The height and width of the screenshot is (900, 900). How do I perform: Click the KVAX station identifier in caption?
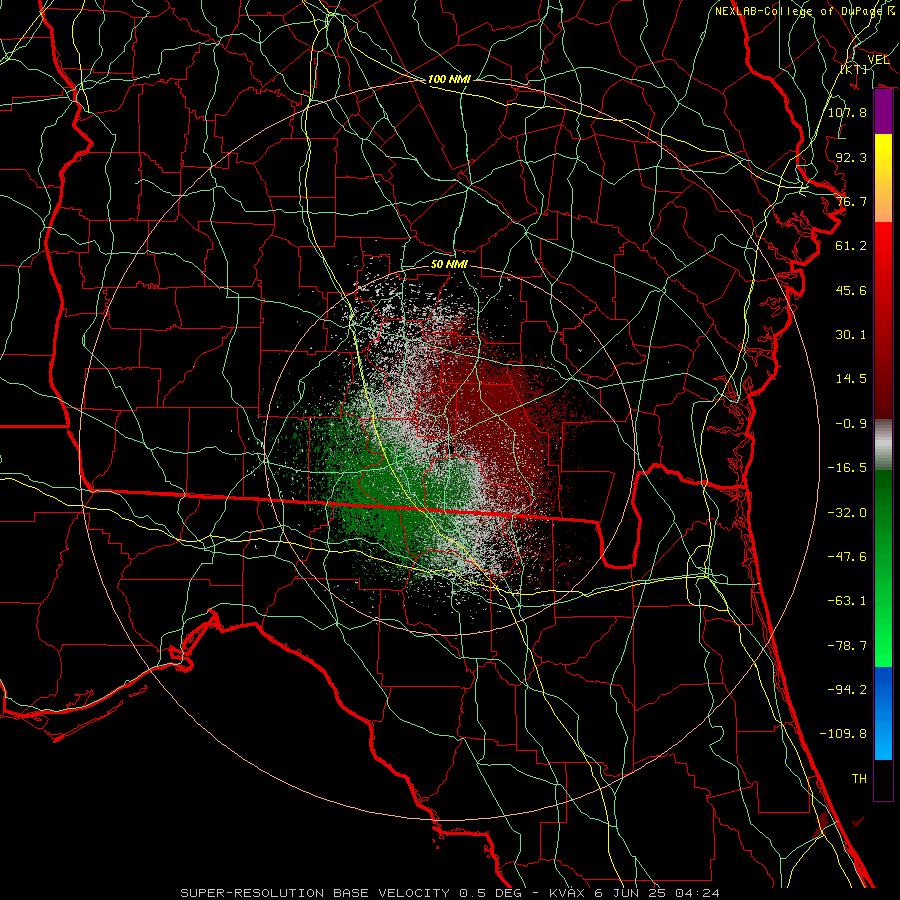pos(568,893)
